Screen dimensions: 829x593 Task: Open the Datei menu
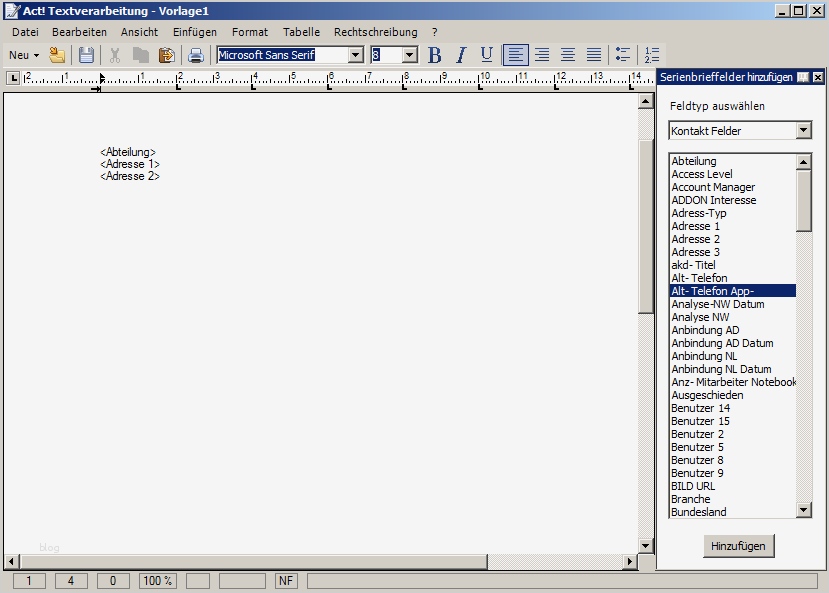point(25,32)
